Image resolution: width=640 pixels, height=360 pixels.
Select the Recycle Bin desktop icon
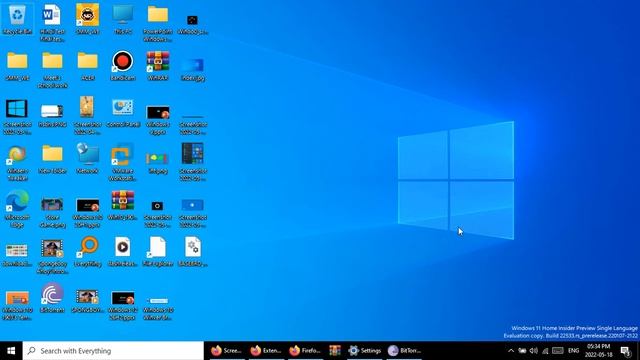[17, 19]
